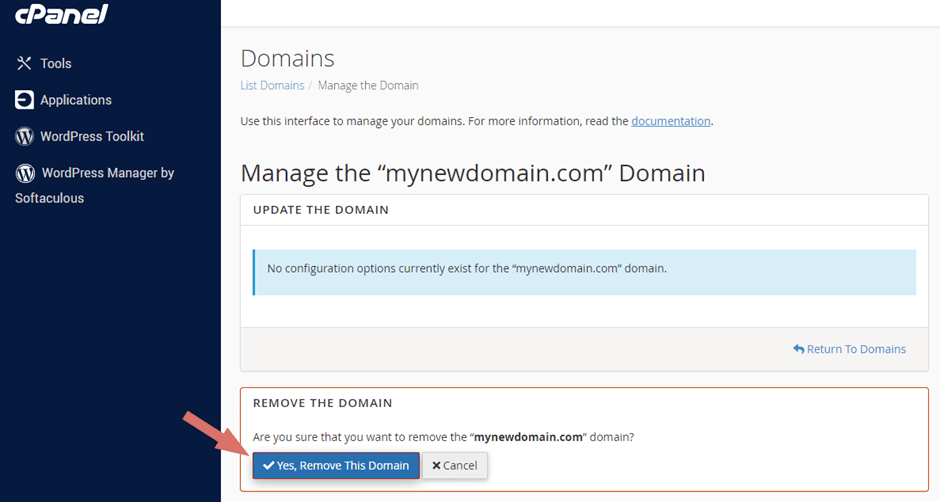940x502 pixels.
Task: Cancel the domain removal
Action: coord(454,465)
